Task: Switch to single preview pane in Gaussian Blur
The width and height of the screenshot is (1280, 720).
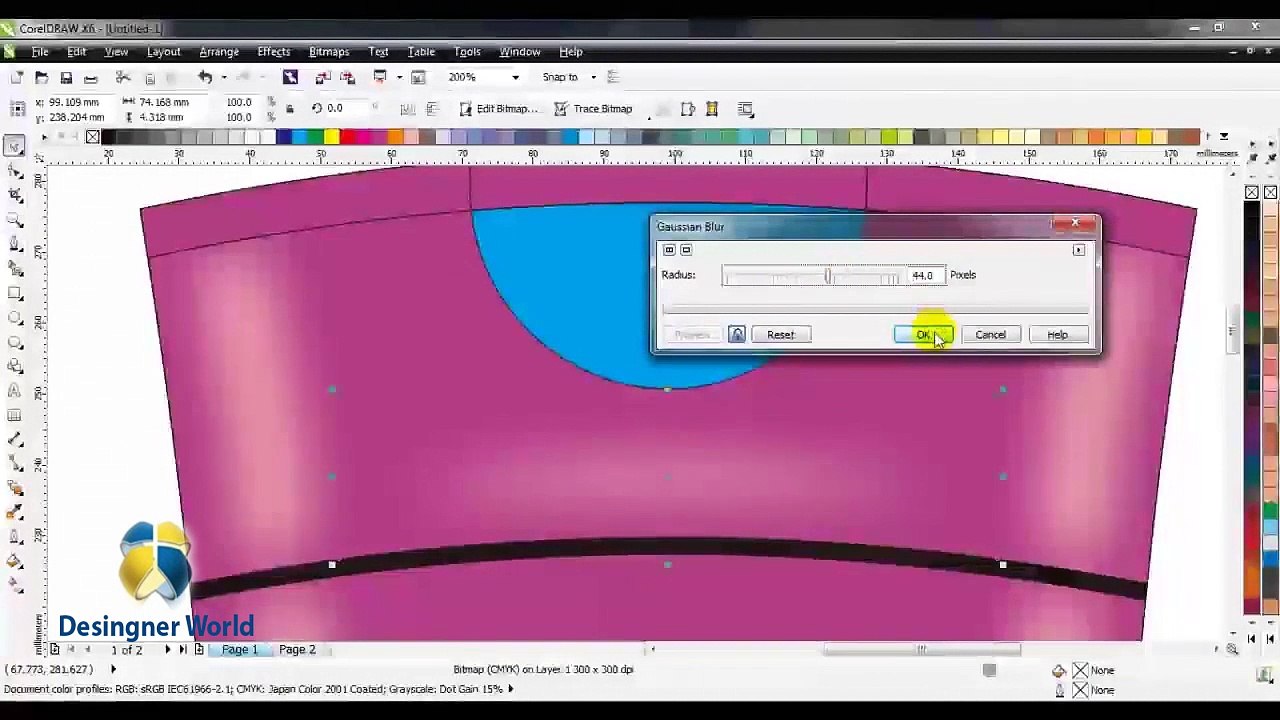Action: tap(686, 249)
